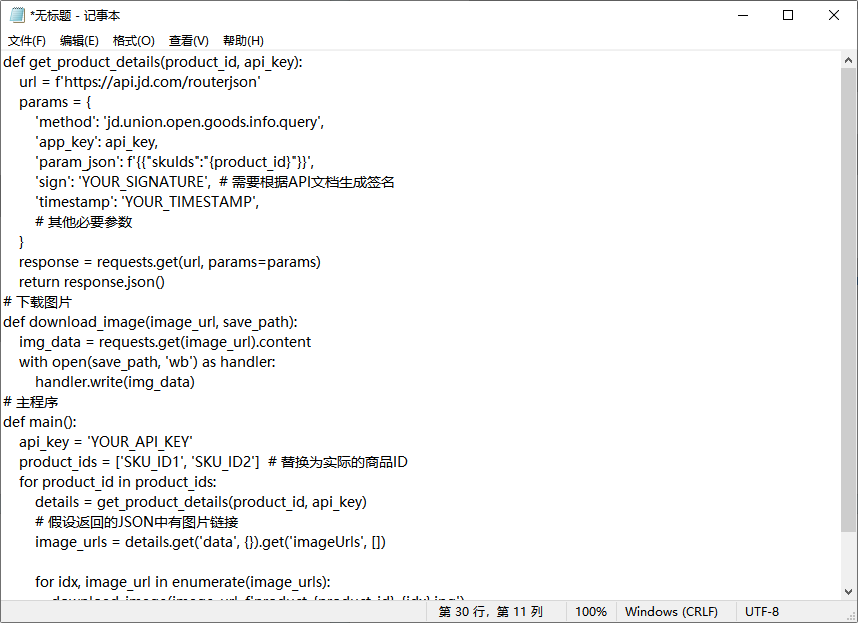Viewport: 858px width, 623px height.
Task: Open the 编辑(E) menu
Action: (79, 40)
